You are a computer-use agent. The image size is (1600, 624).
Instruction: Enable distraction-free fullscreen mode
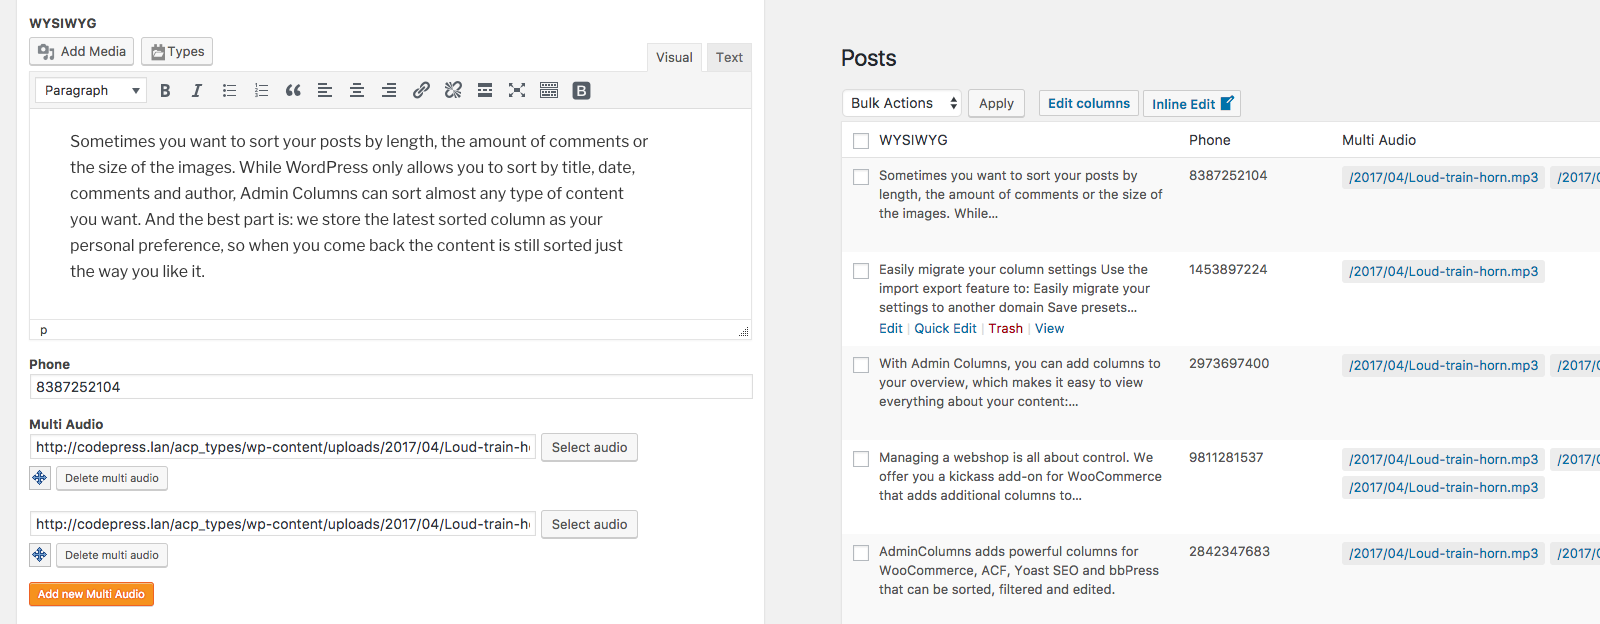tap(517, 91)
